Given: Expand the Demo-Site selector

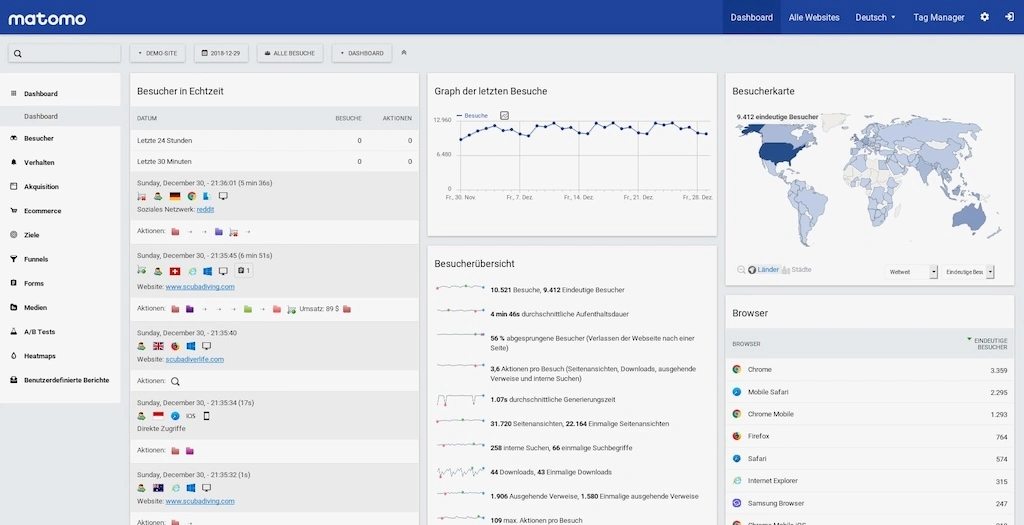Looking at the screenshot, I should coord(158,53).
